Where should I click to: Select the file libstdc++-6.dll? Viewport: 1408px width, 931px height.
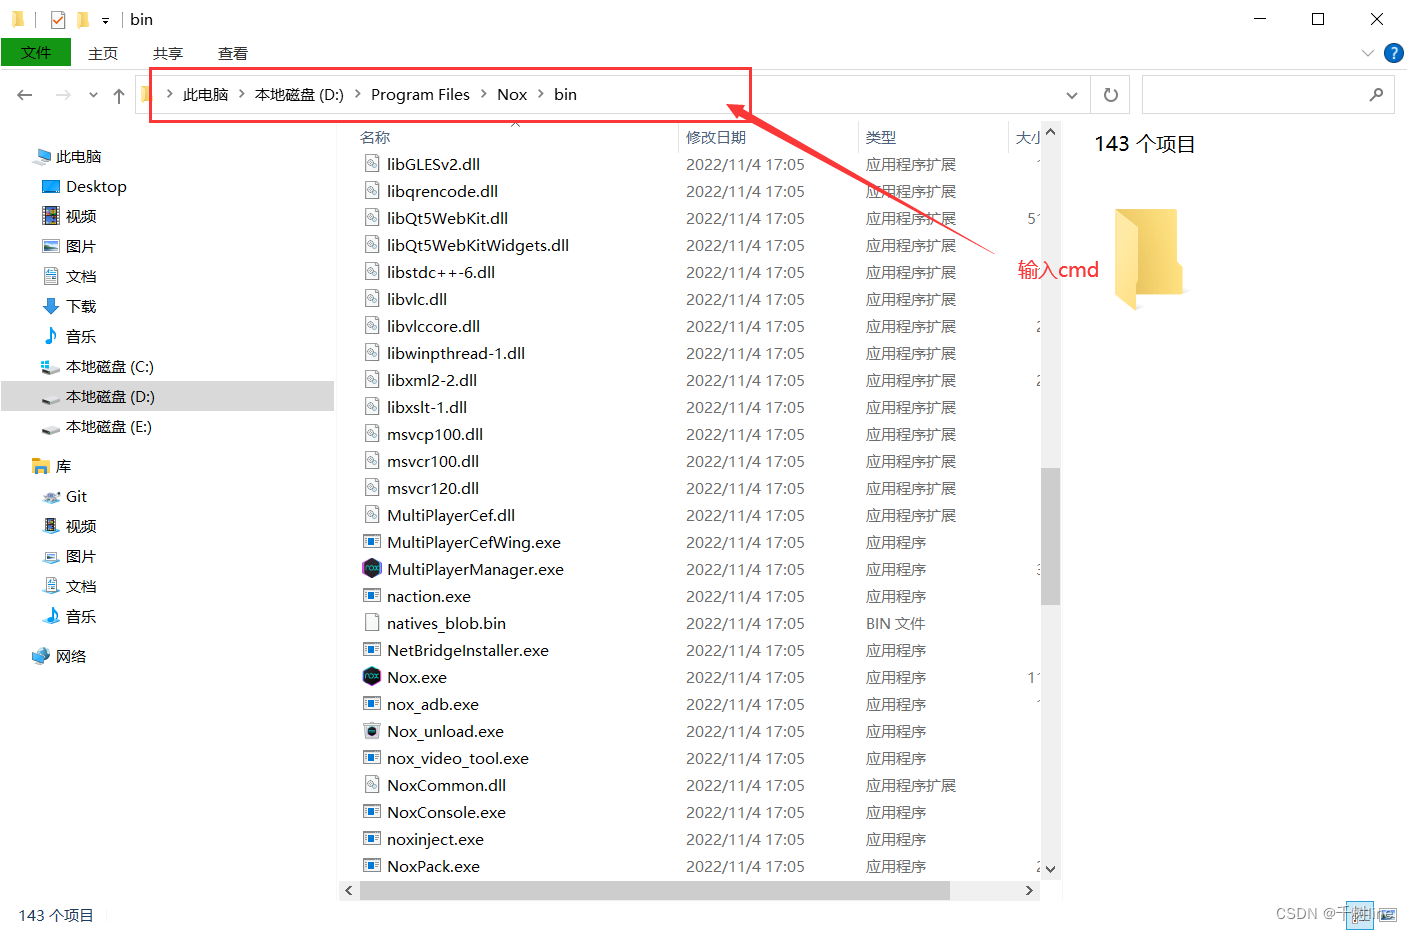point(441,272)
